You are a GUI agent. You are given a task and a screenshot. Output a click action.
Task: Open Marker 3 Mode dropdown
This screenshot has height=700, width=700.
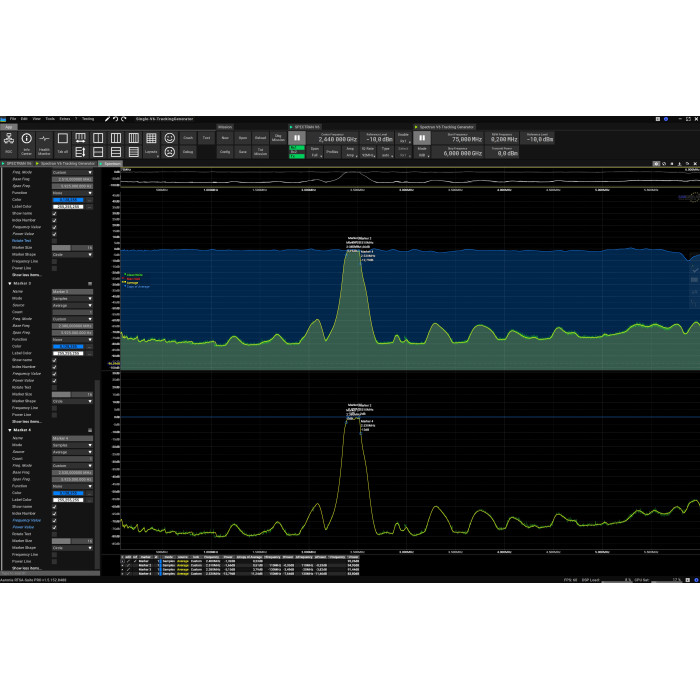click(x=72, y=298)
